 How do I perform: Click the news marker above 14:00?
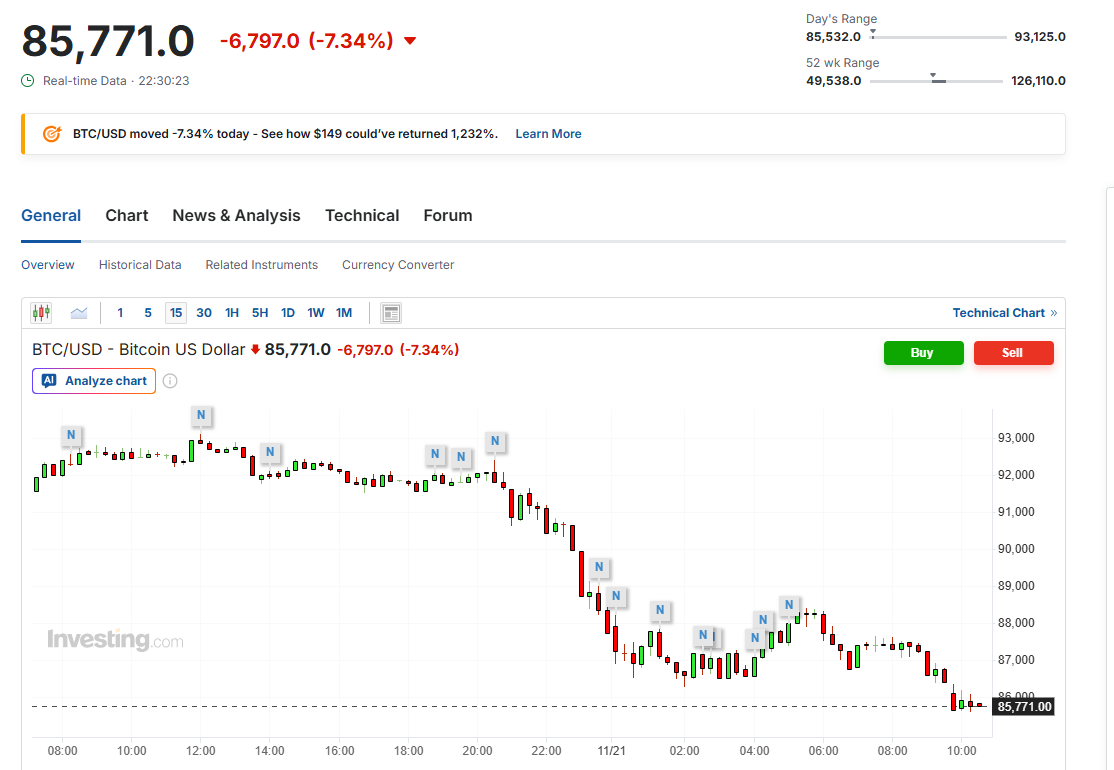(x=269, y=452)
